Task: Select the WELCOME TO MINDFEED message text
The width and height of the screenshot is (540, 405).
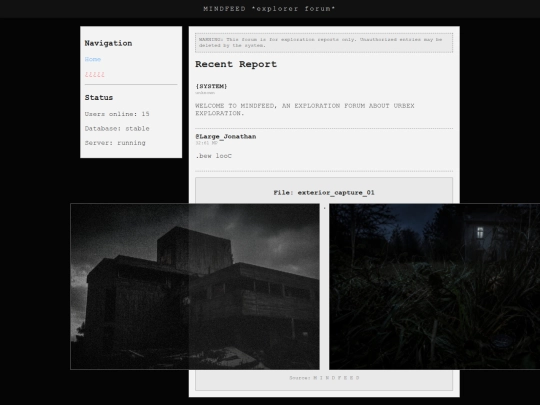Action: tap(305, 110)
